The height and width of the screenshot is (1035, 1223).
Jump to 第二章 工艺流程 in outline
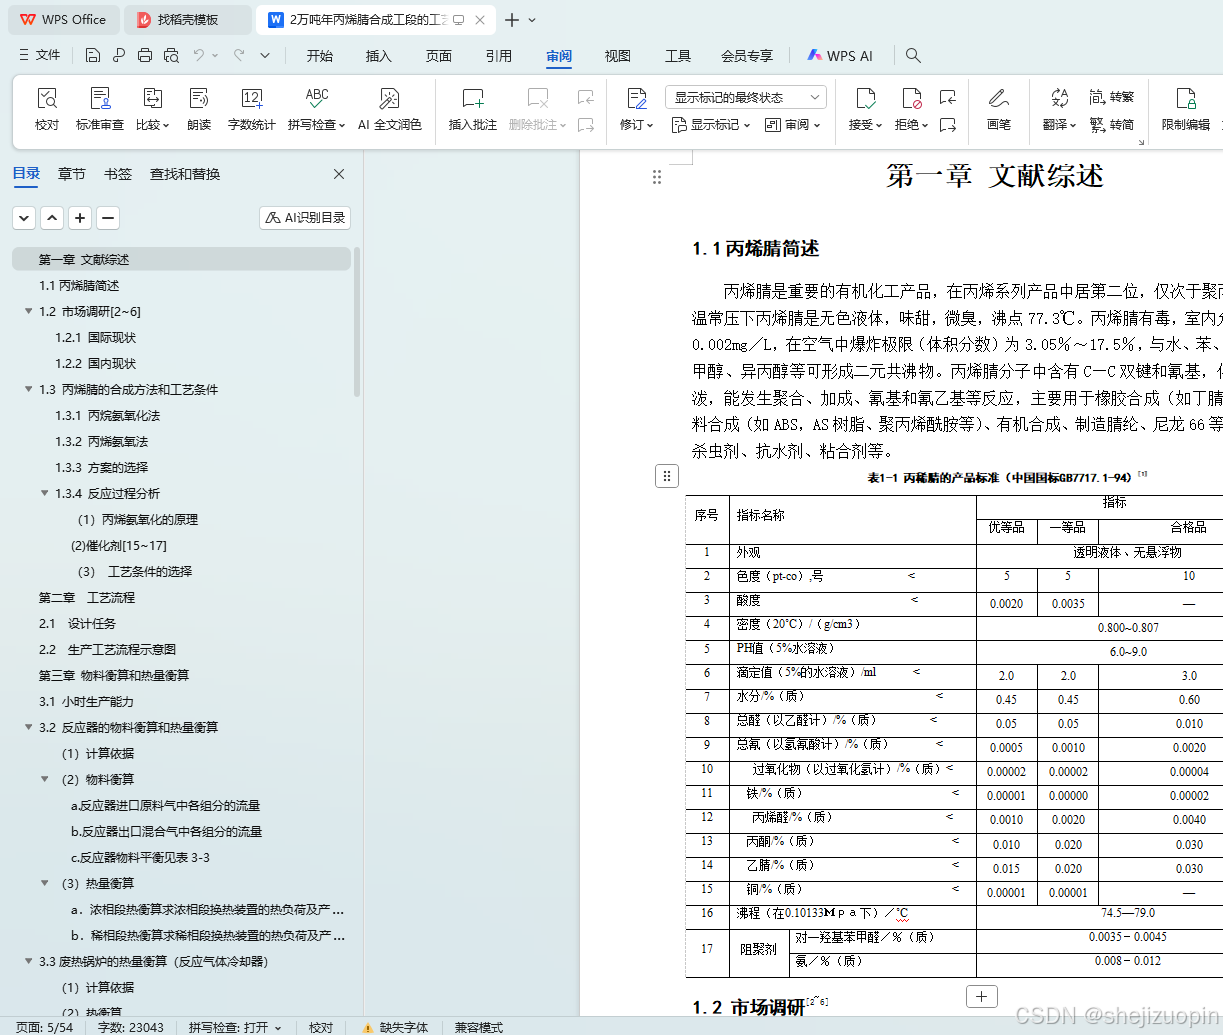click(x=86, y=597)
